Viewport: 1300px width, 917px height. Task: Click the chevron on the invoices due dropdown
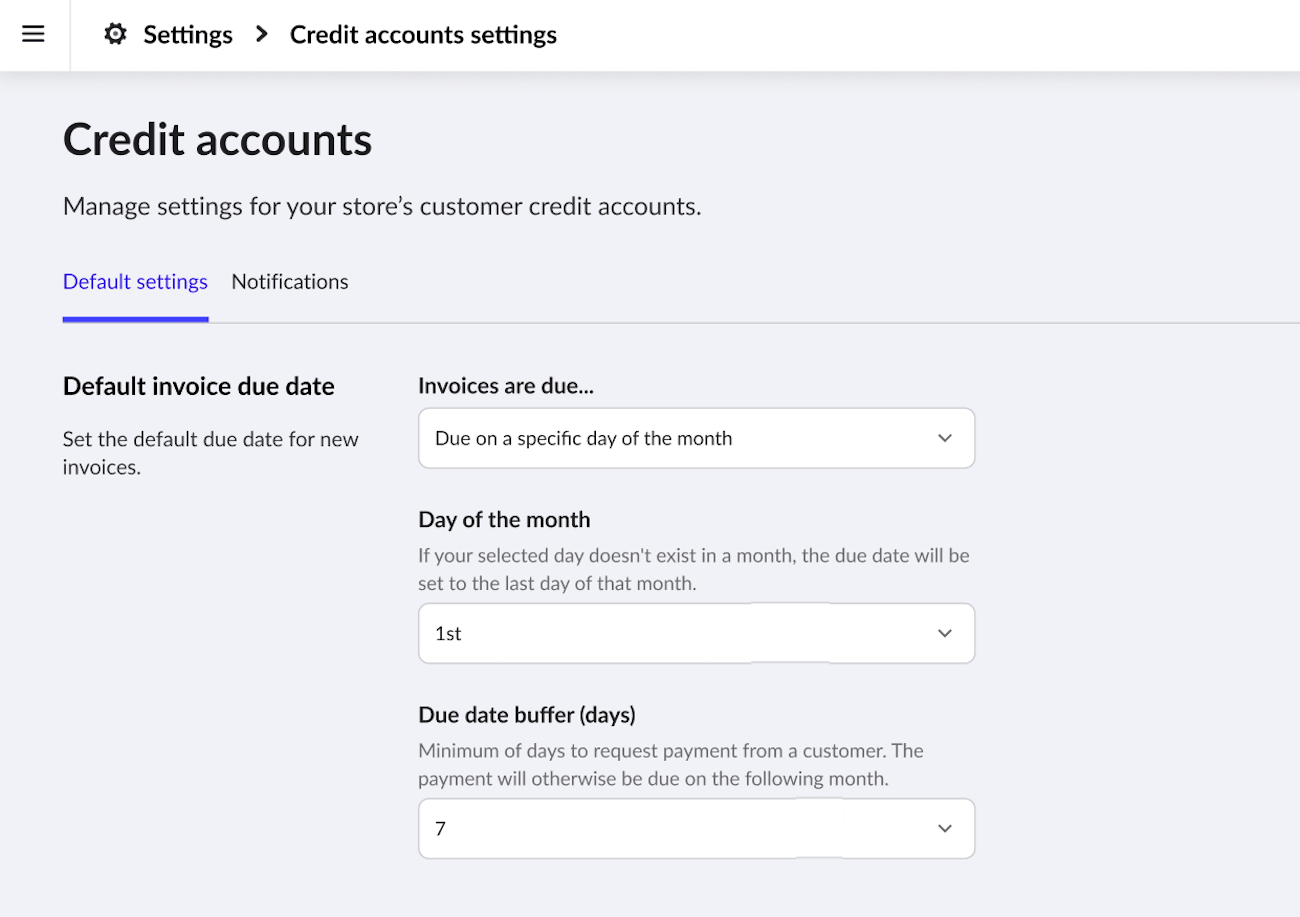pyautogui.click(x=944, y=438)
